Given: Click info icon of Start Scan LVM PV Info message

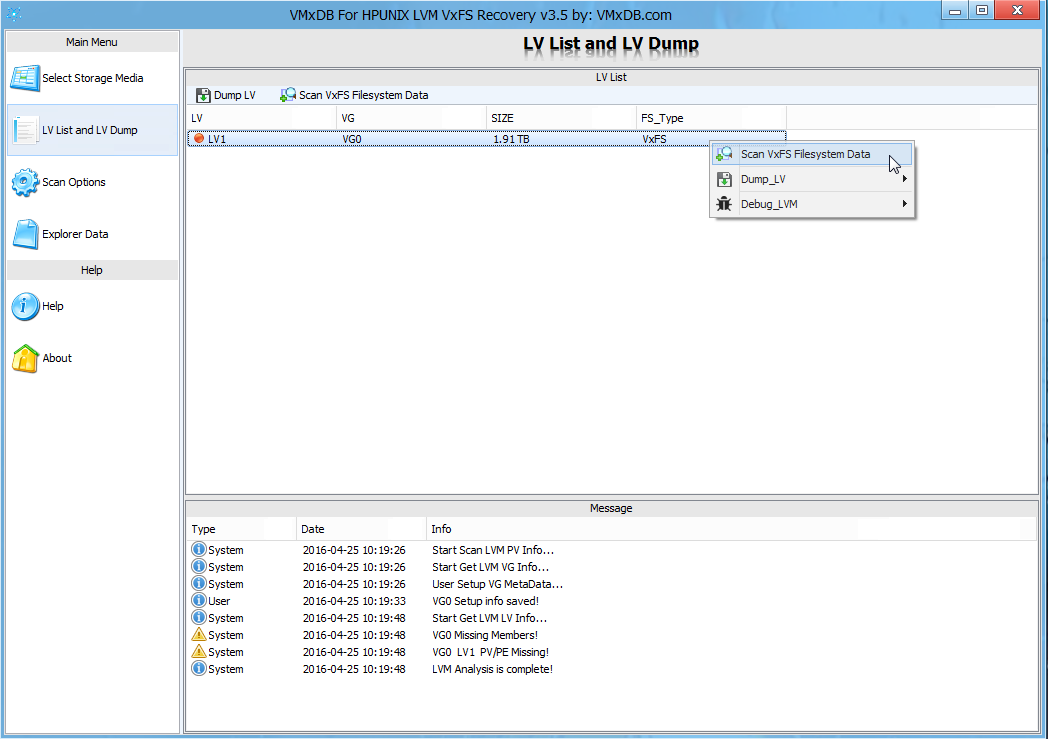Looking at the screenshot, I should (x=199, y=549).
